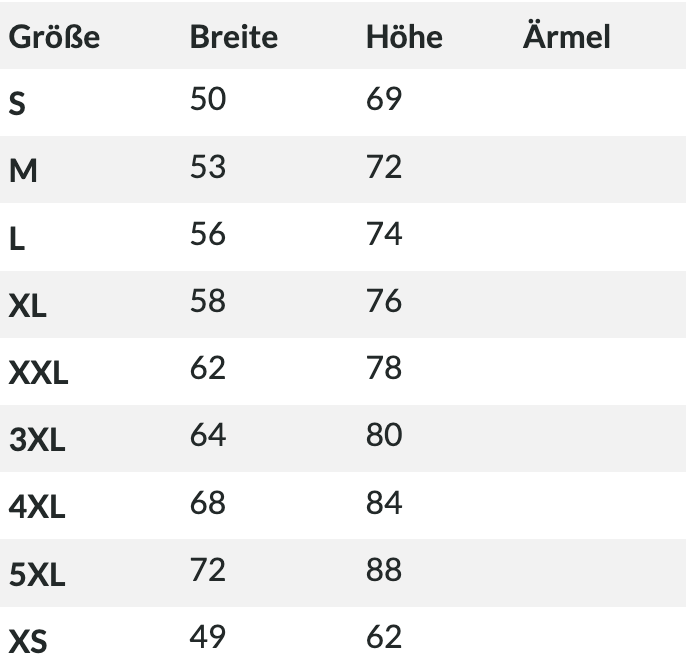Image resolution: width=686 pixels, height=662 pixels.
Task: Click the XXL size row label
Action: 38,372
